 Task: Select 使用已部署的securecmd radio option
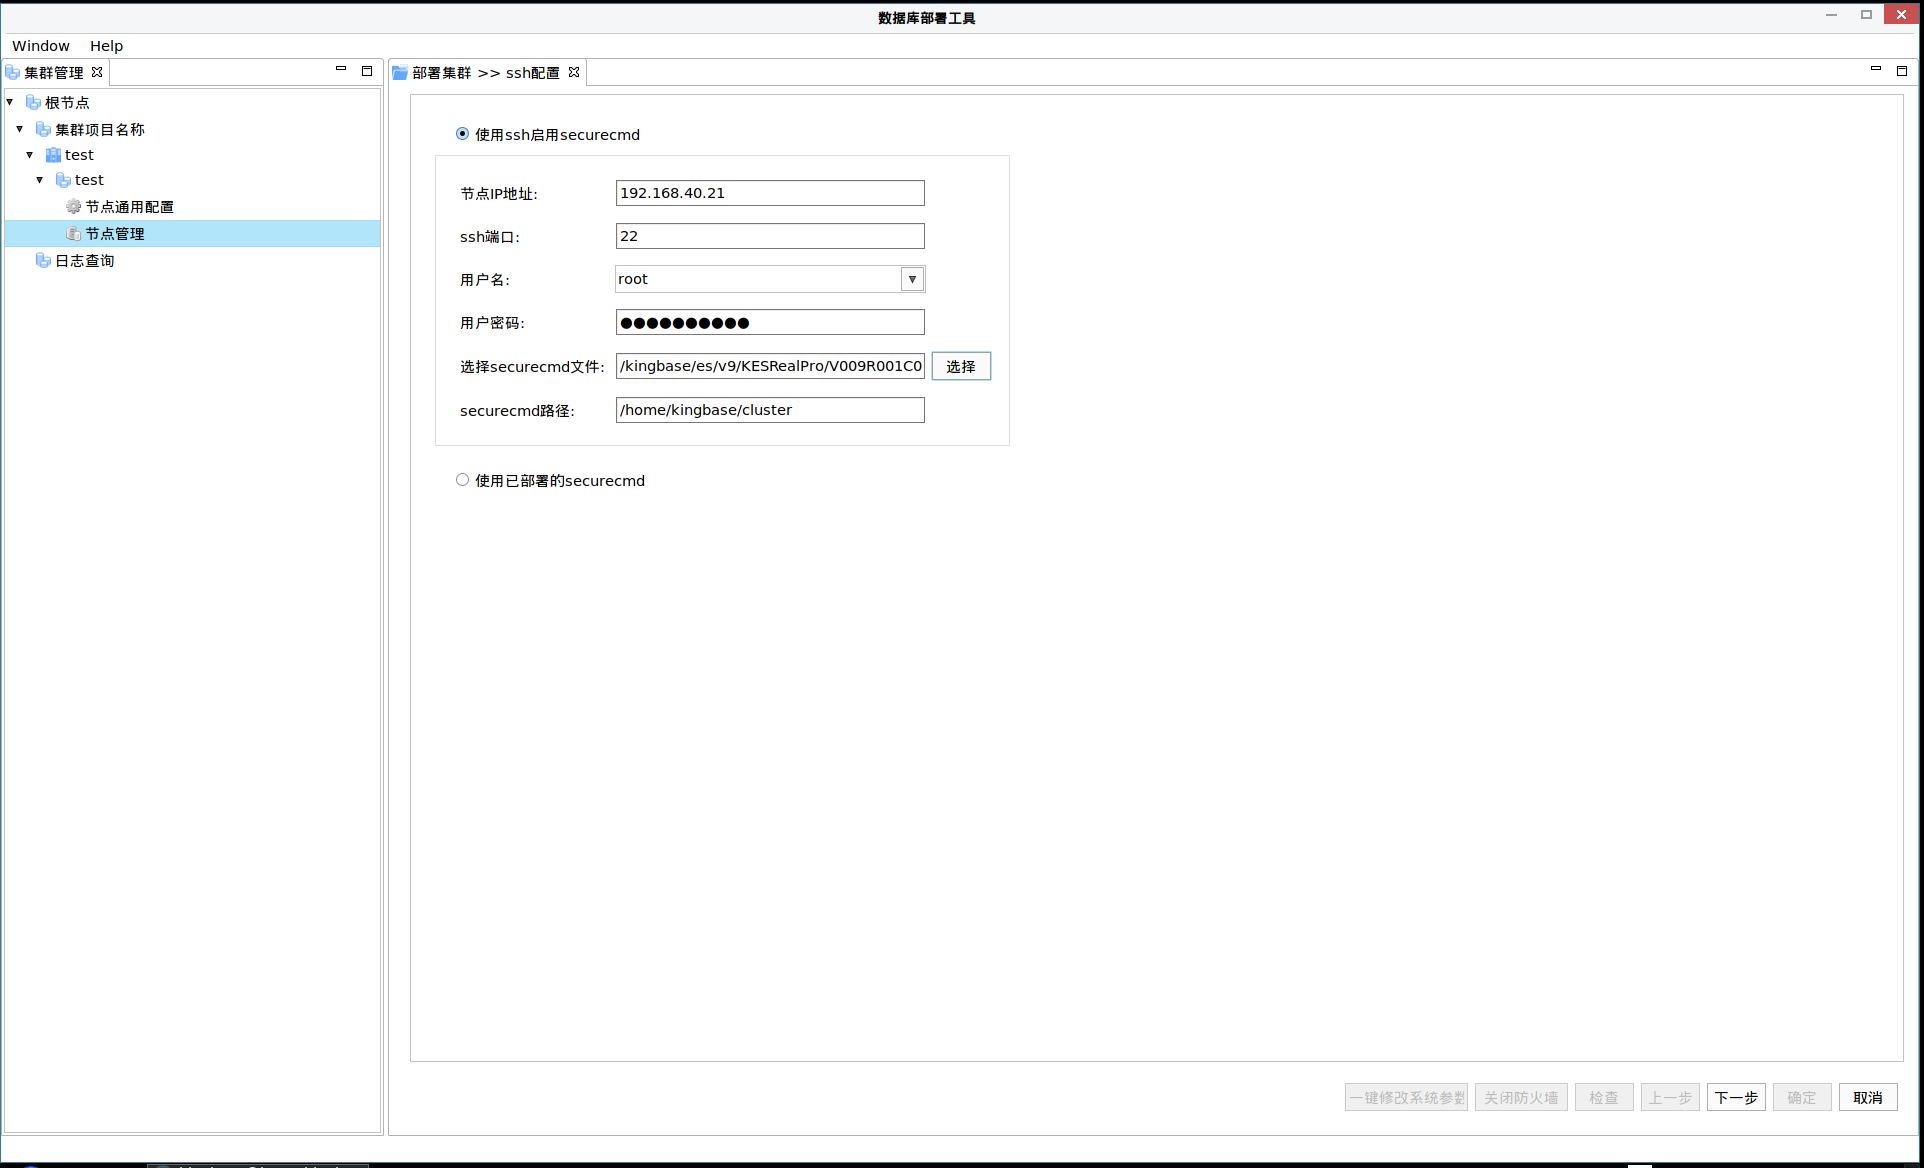462,480
